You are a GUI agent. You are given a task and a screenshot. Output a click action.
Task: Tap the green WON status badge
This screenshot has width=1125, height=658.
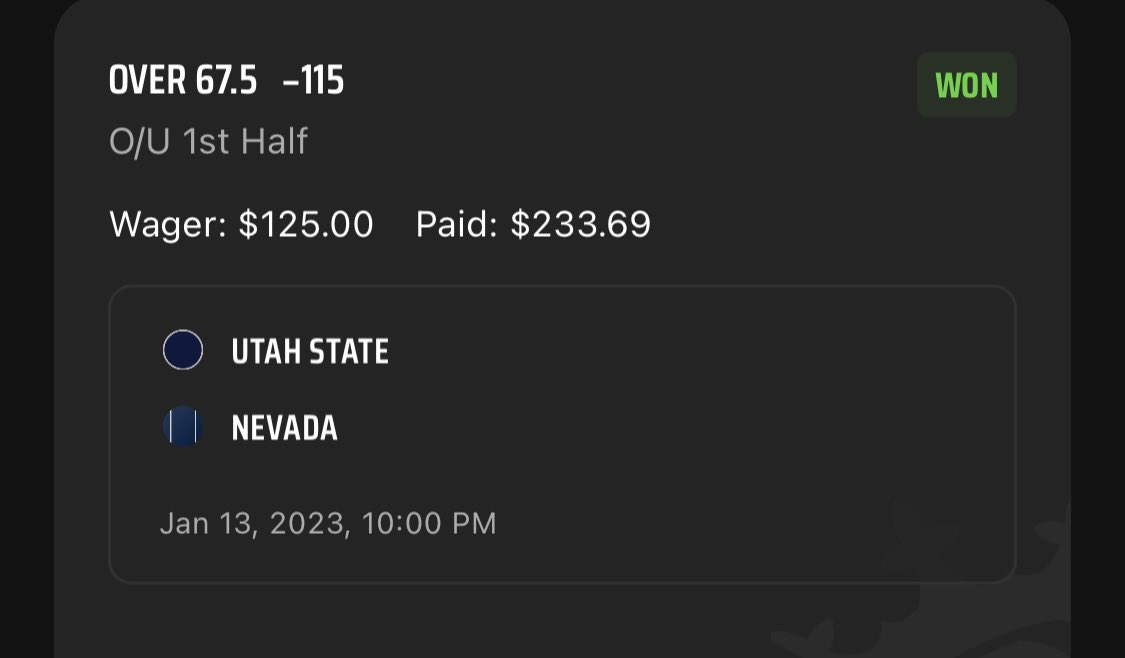[x=966, y=85]
